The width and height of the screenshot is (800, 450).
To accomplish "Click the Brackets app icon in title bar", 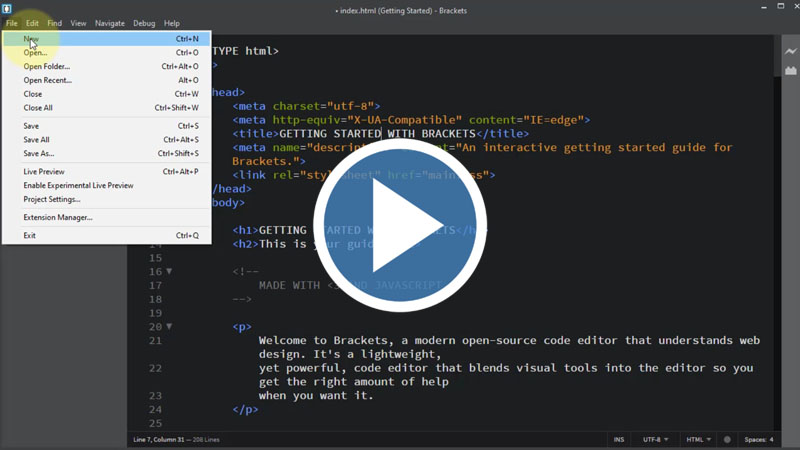I will 9,9.
